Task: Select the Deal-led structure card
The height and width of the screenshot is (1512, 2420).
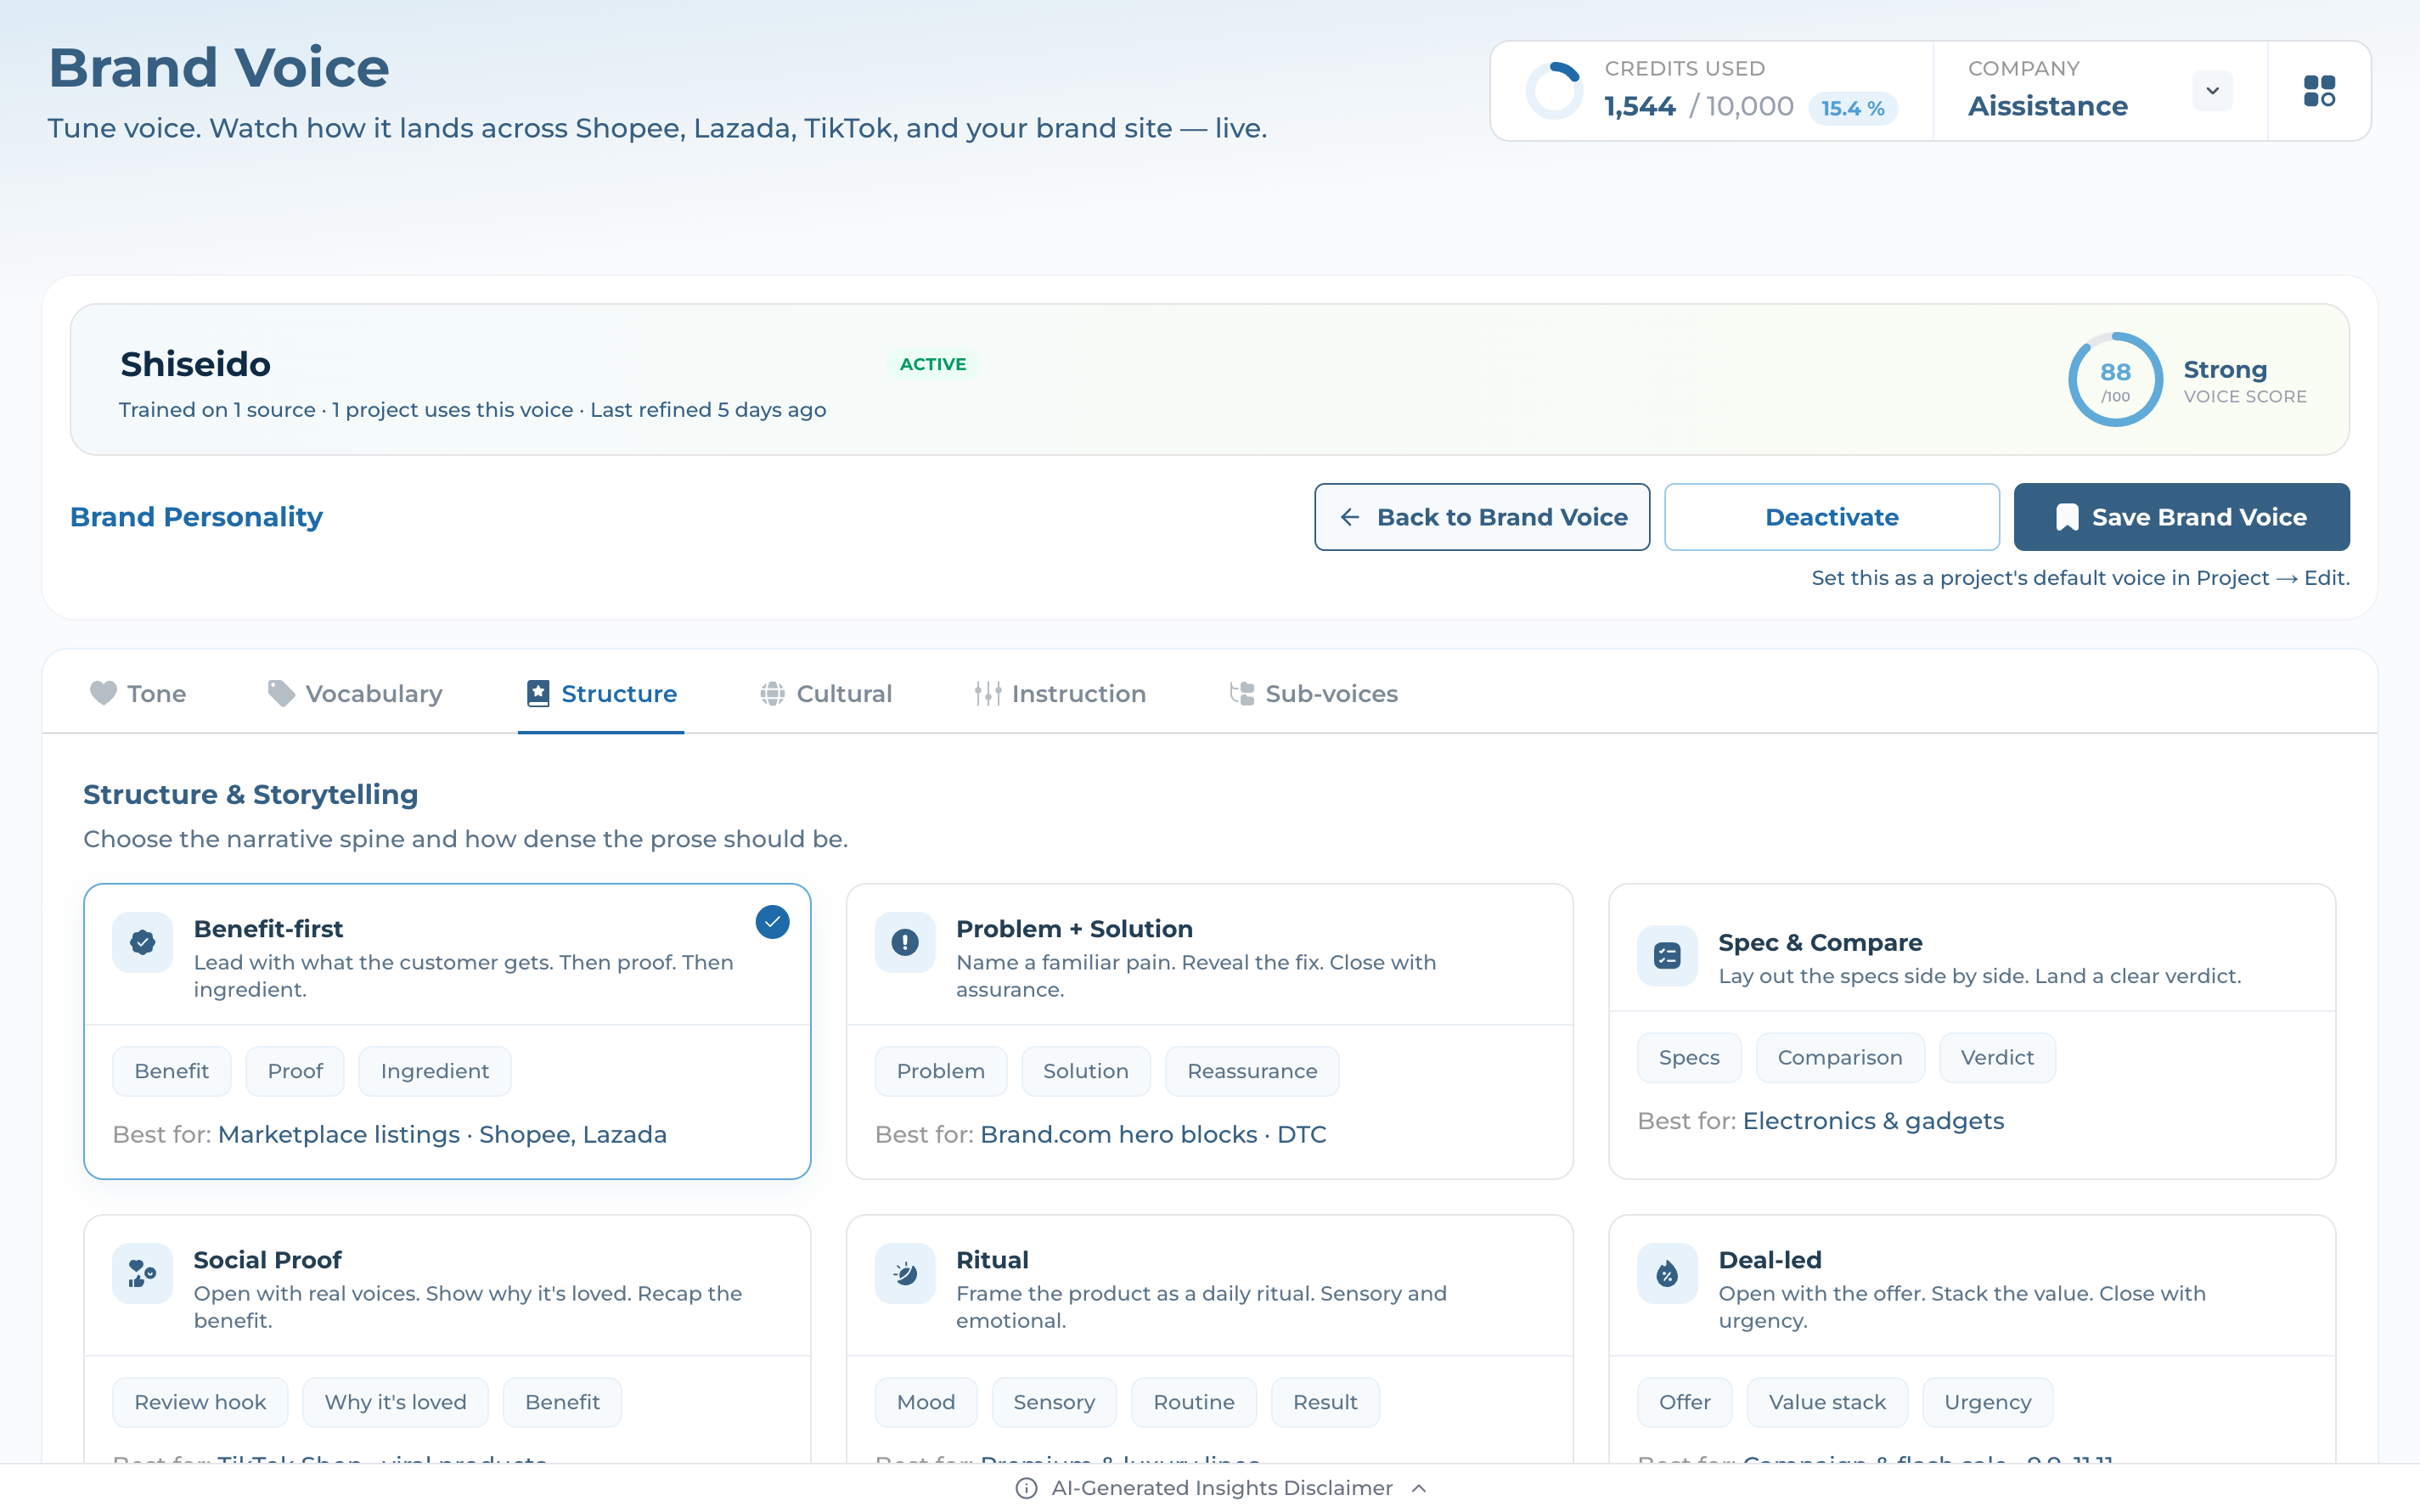Action: 1971,1338
